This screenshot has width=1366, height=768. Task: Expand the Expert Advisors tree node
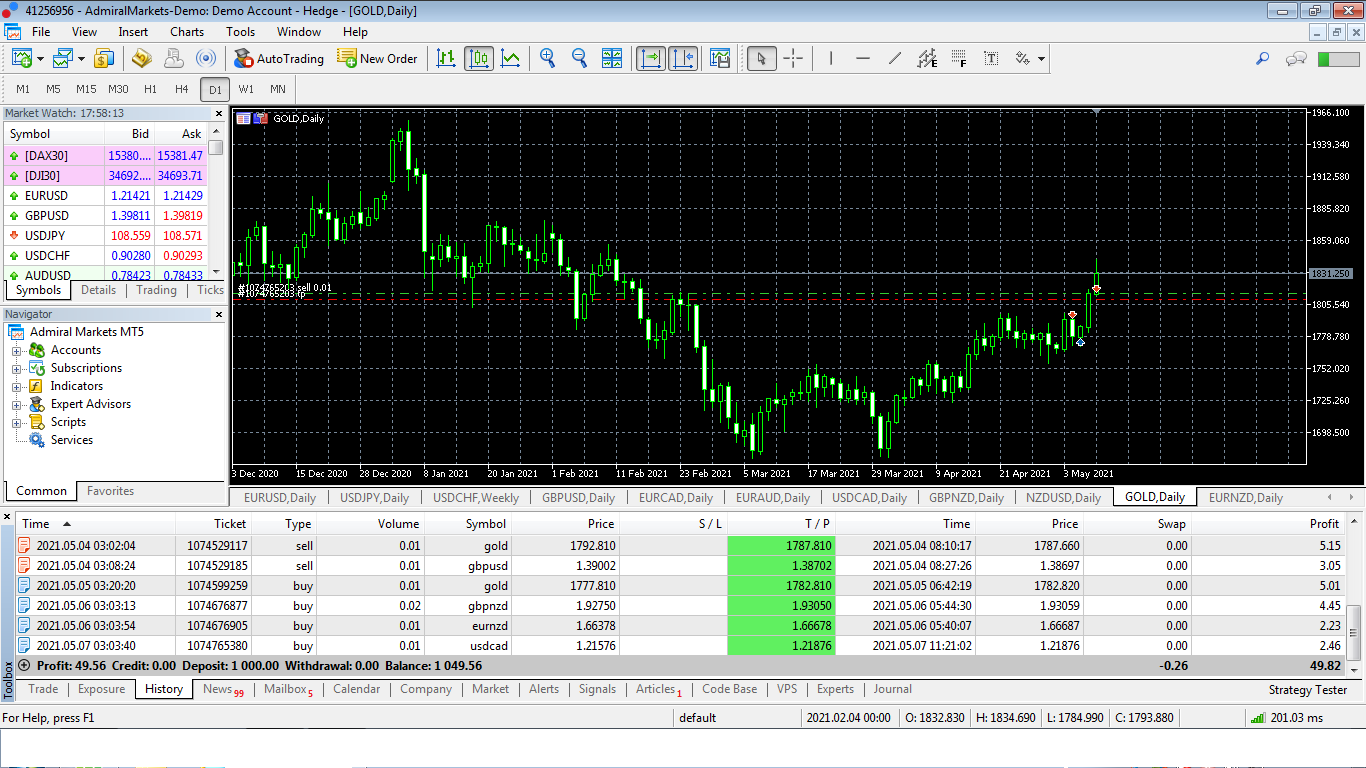17,405
